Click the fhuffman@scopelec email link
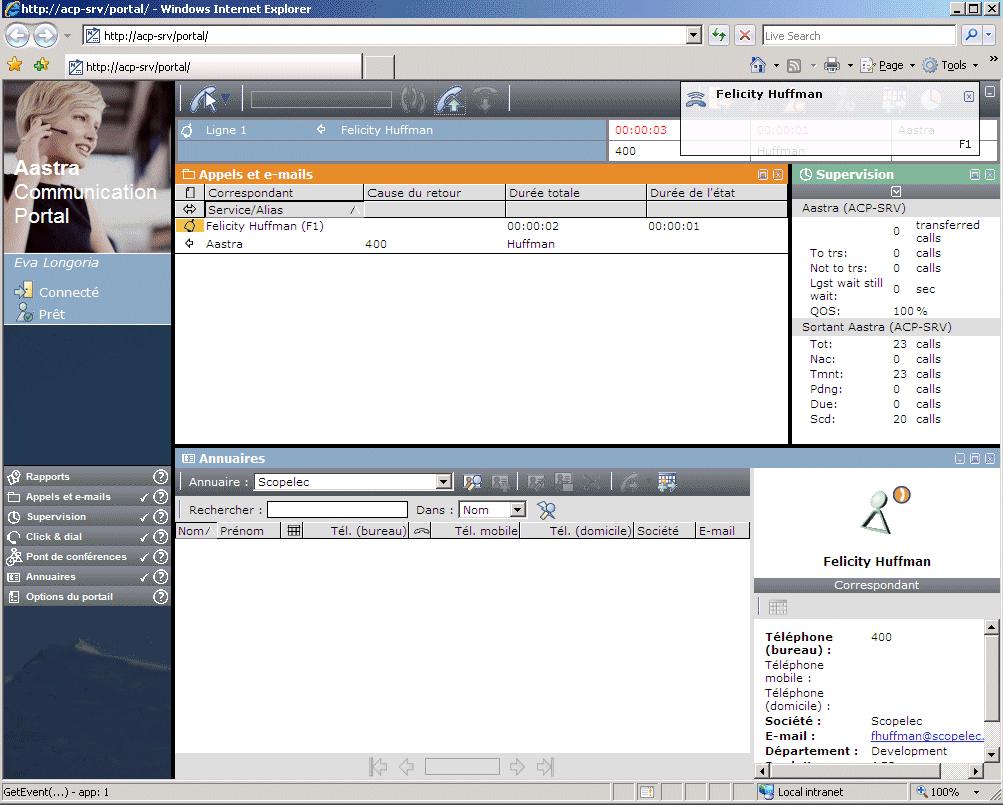 click(x=927, y=736)
